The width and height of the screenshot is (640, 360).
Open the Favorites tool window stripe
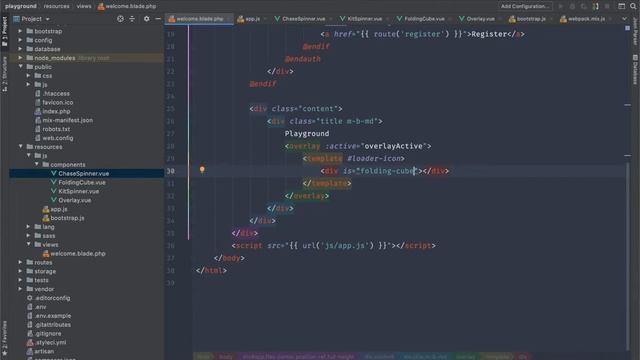click(x=4, y=338)
